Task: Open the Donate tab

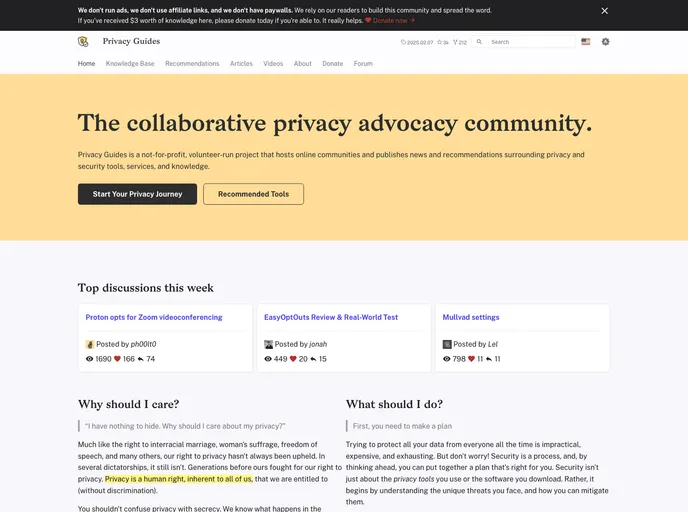Action: tap(333, 64)
